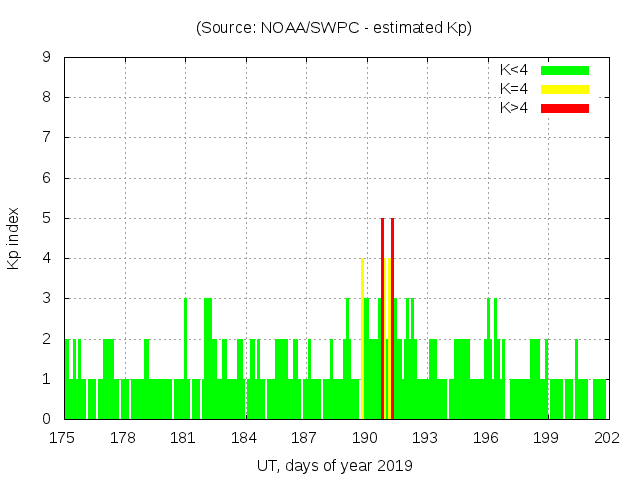Viewport: 640px width, 480px height.
Task: Select the K<4 legend label text
Action: 514,70
